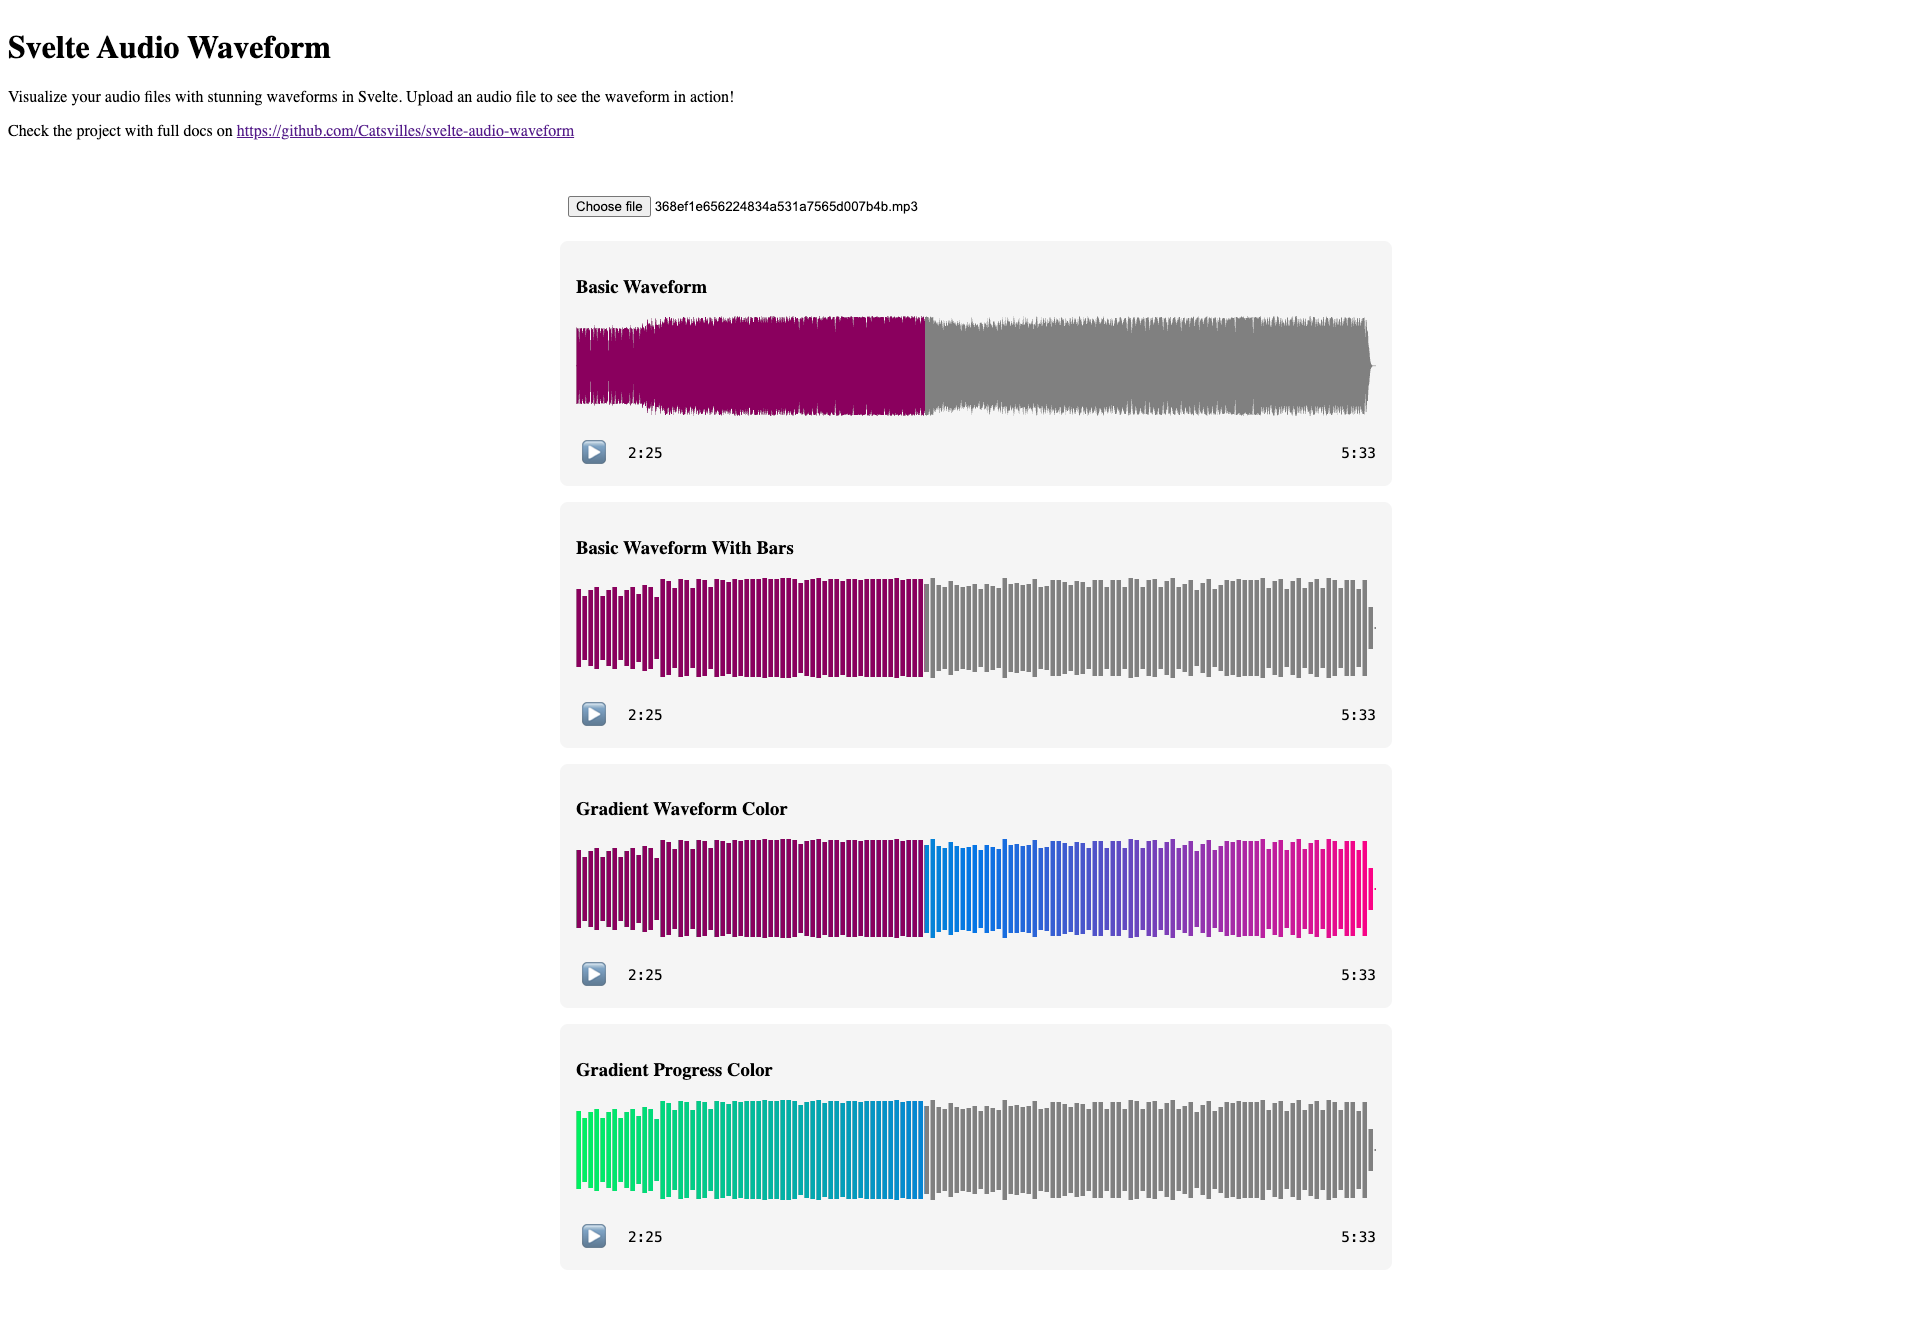Start playback on Gradient Waveform Color player
Image resolution: width=1920 pixels, height=1327 pixels.
point(594,974)
